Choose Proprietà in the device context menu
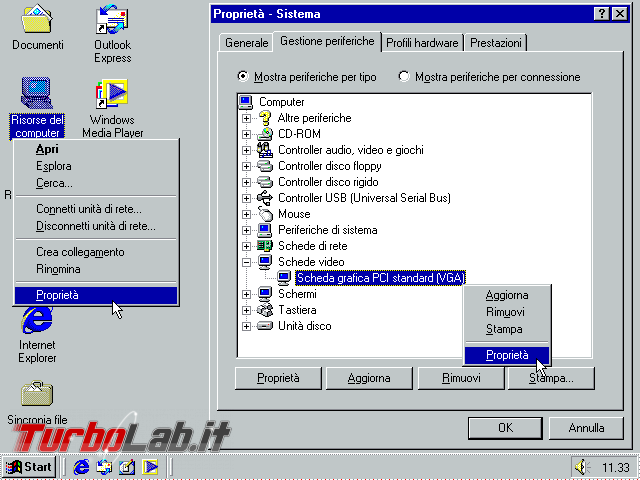This screenshot has height=480, width=640. click(507, 355)
